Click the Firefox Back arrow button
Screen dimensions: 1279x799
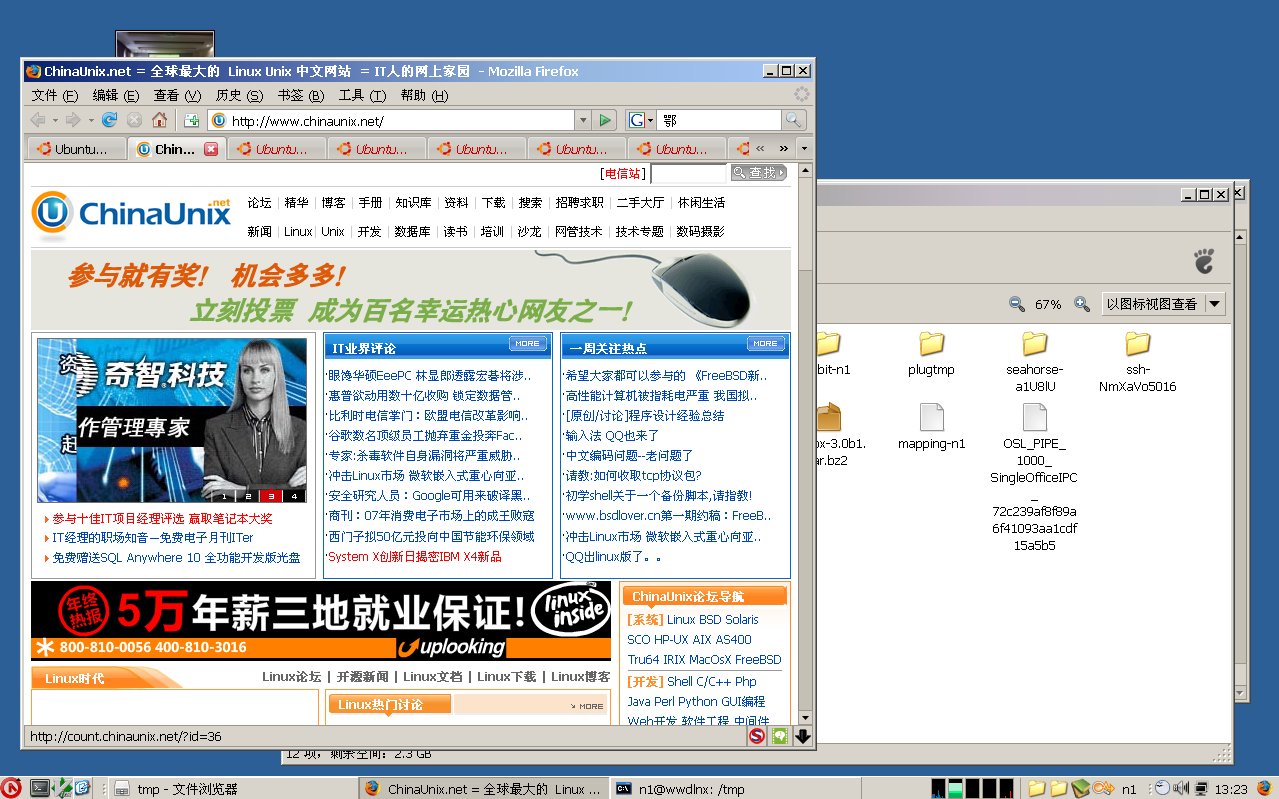coord(38,120)
